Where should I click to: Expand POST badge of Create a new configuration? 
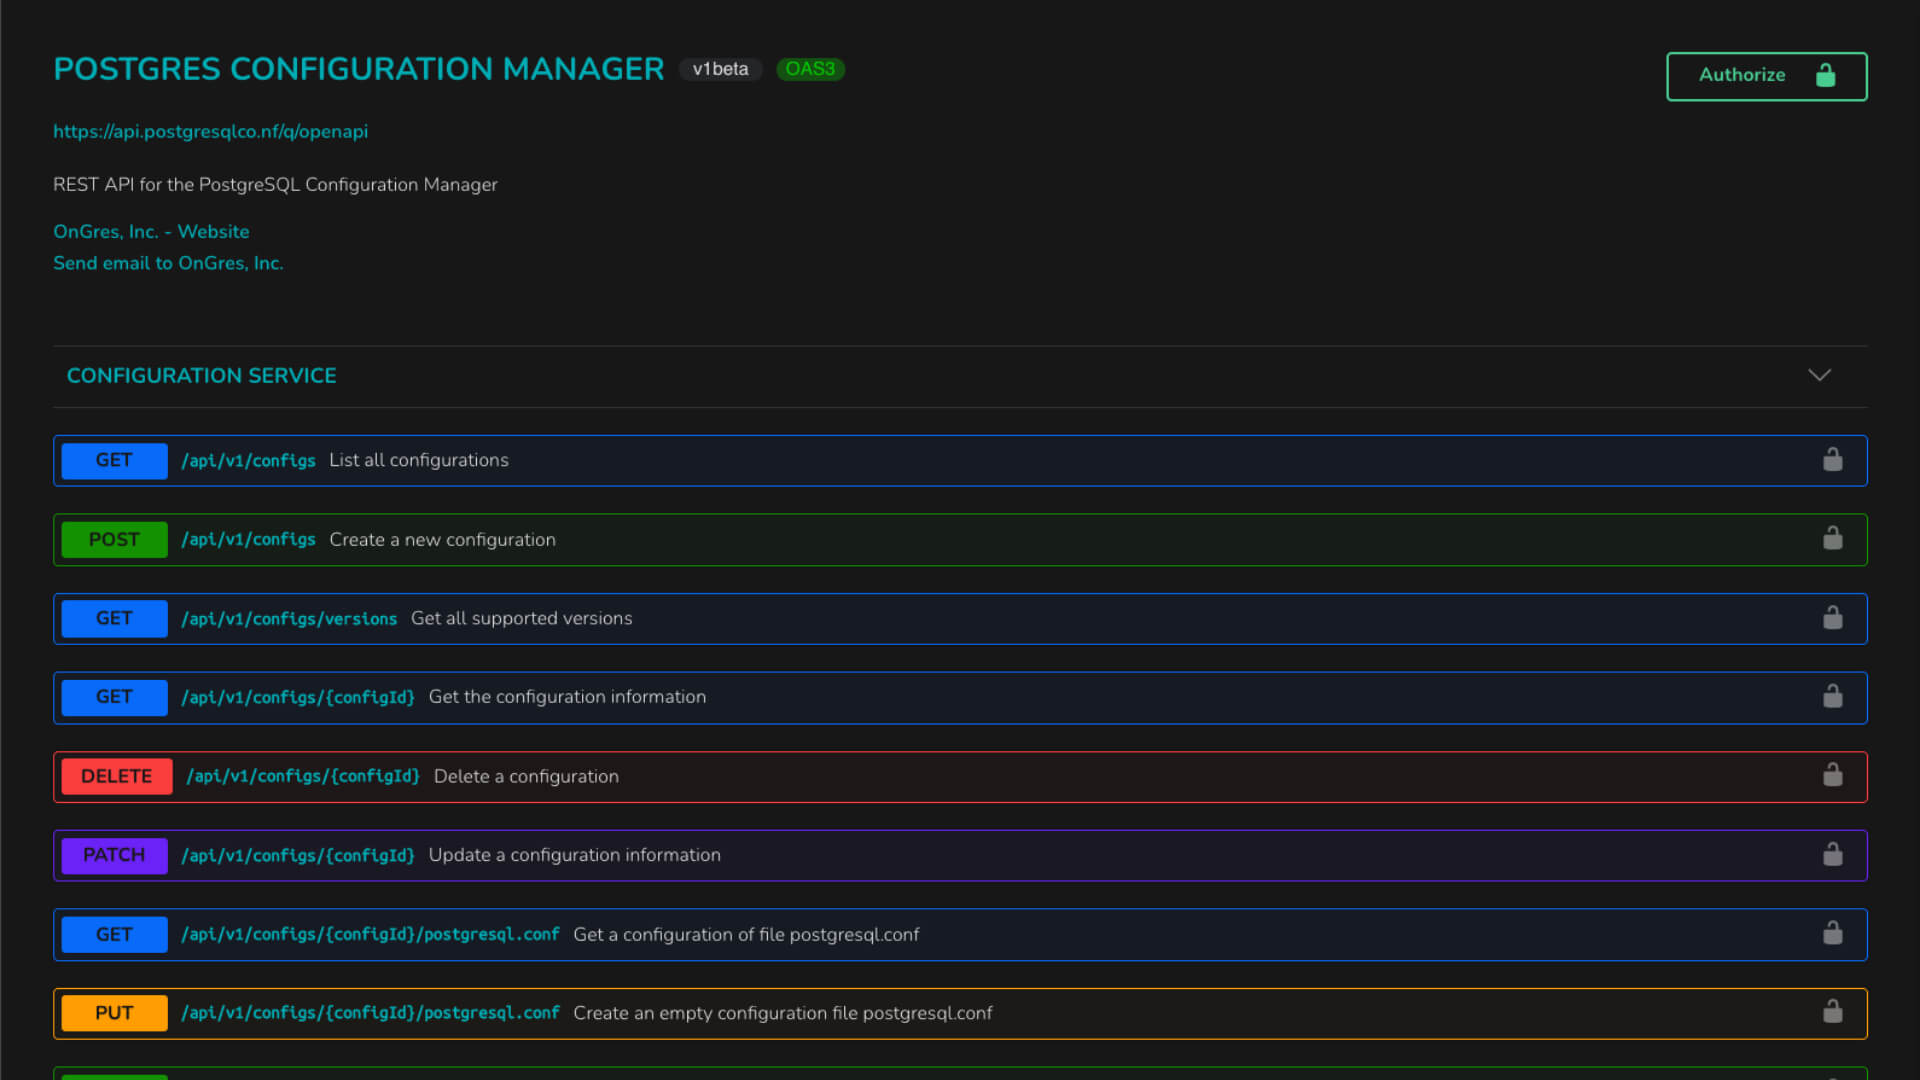[114, 540]
